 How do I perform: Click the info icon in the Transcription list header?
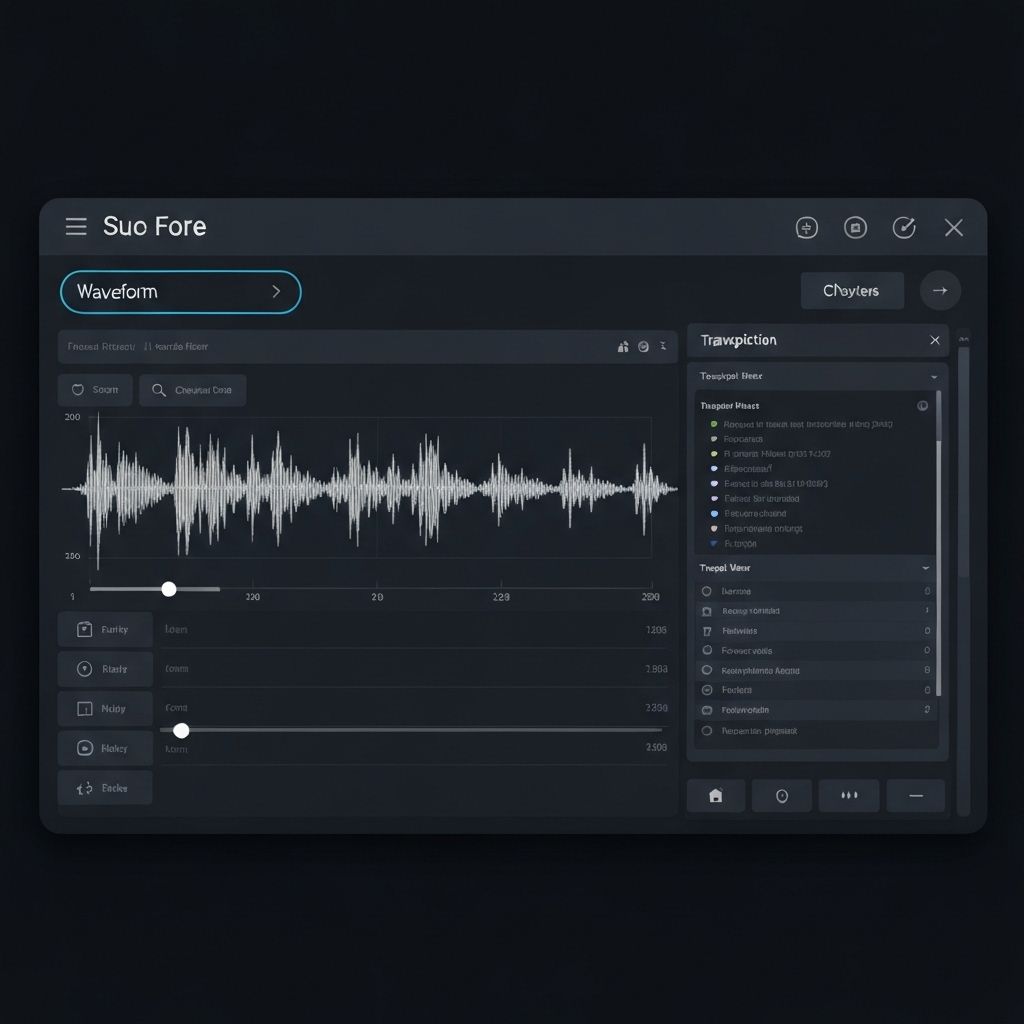[x=922, y=405]
